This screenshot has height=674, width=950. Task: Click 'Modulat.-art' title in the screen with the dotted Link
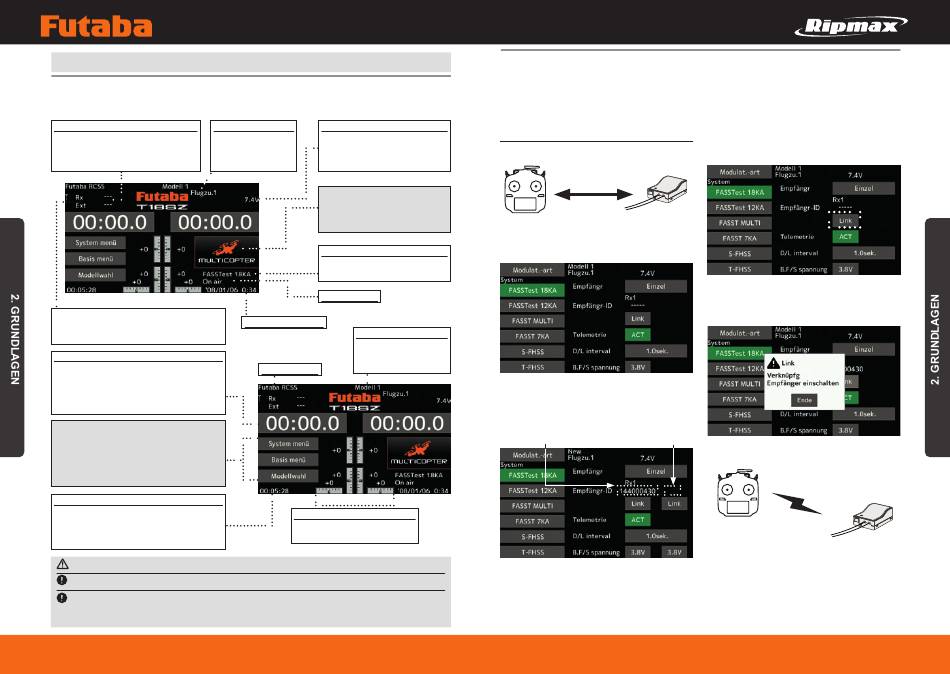(739, 172)
